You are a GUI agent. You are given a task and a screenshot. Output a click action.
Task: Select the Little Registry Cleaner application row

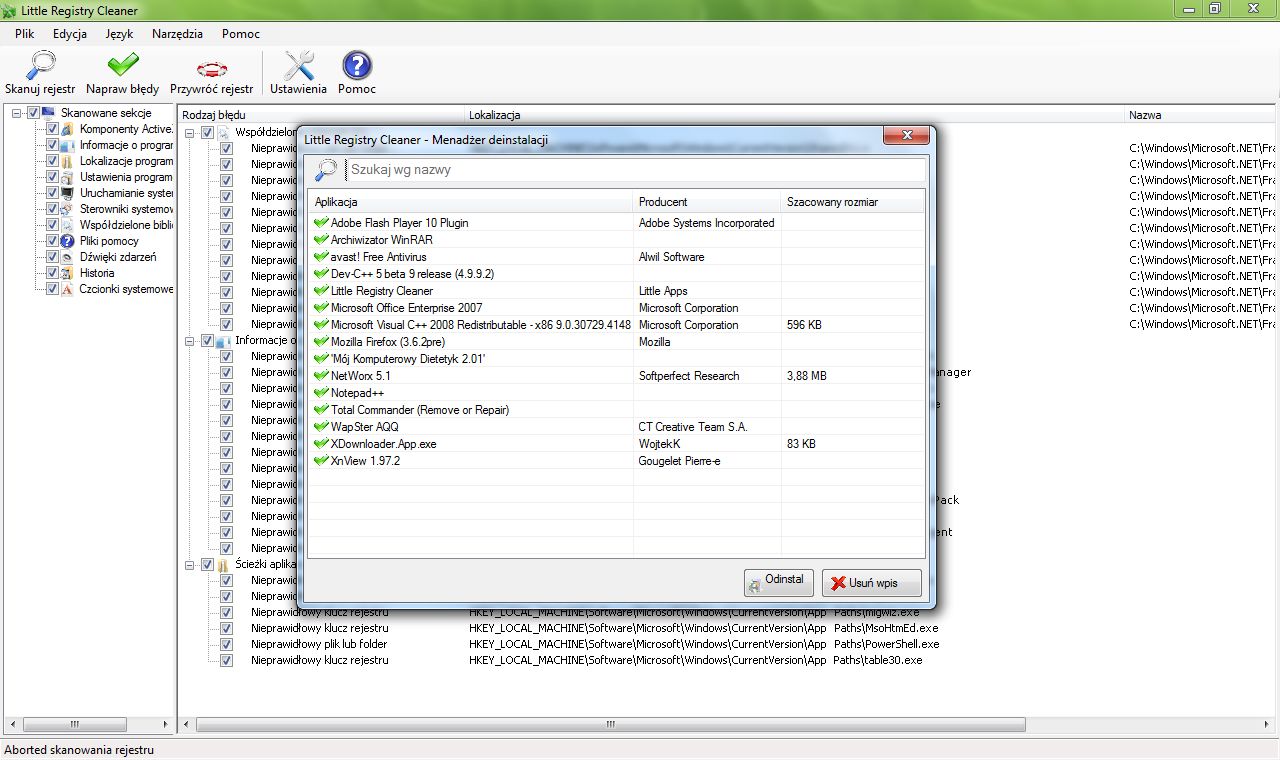617,291
